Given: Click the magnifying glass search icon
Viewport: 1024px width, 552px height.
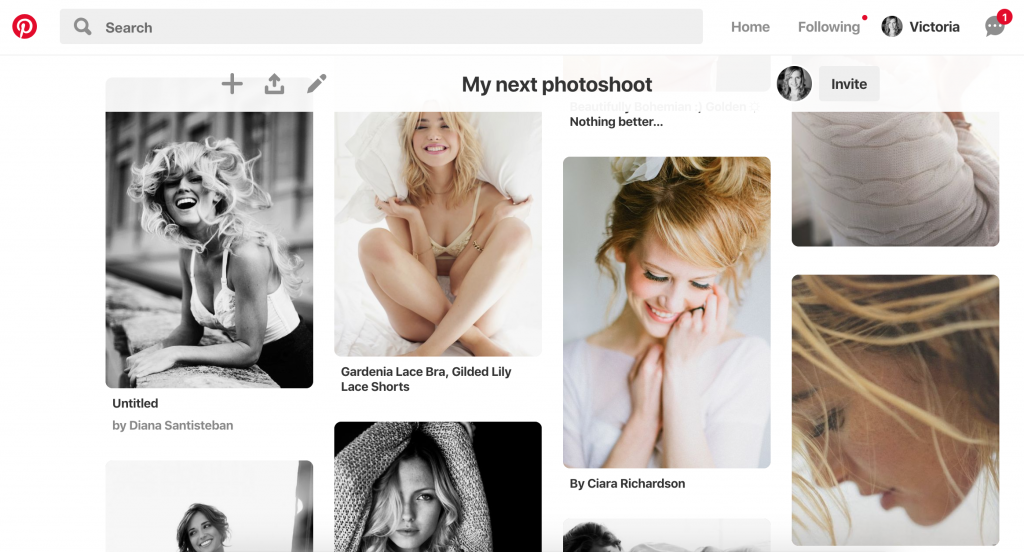Looking at the screenshot, I should click(x=83, y=27).
